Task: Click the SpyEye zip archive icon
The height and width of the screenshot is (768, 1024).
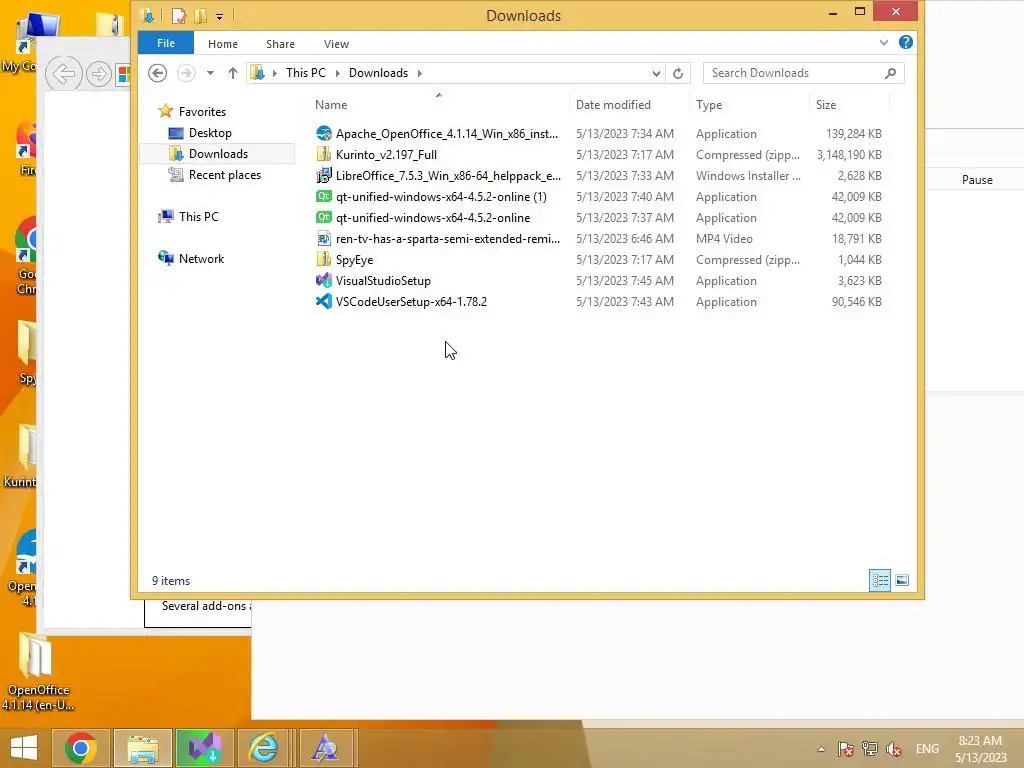Action: point(323,259)
